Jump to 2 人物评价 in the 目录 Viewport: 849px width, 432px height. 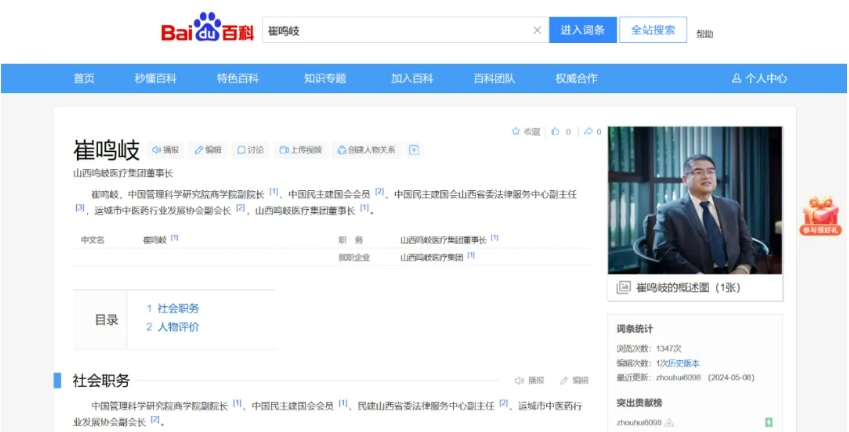[x=173, y=327]
